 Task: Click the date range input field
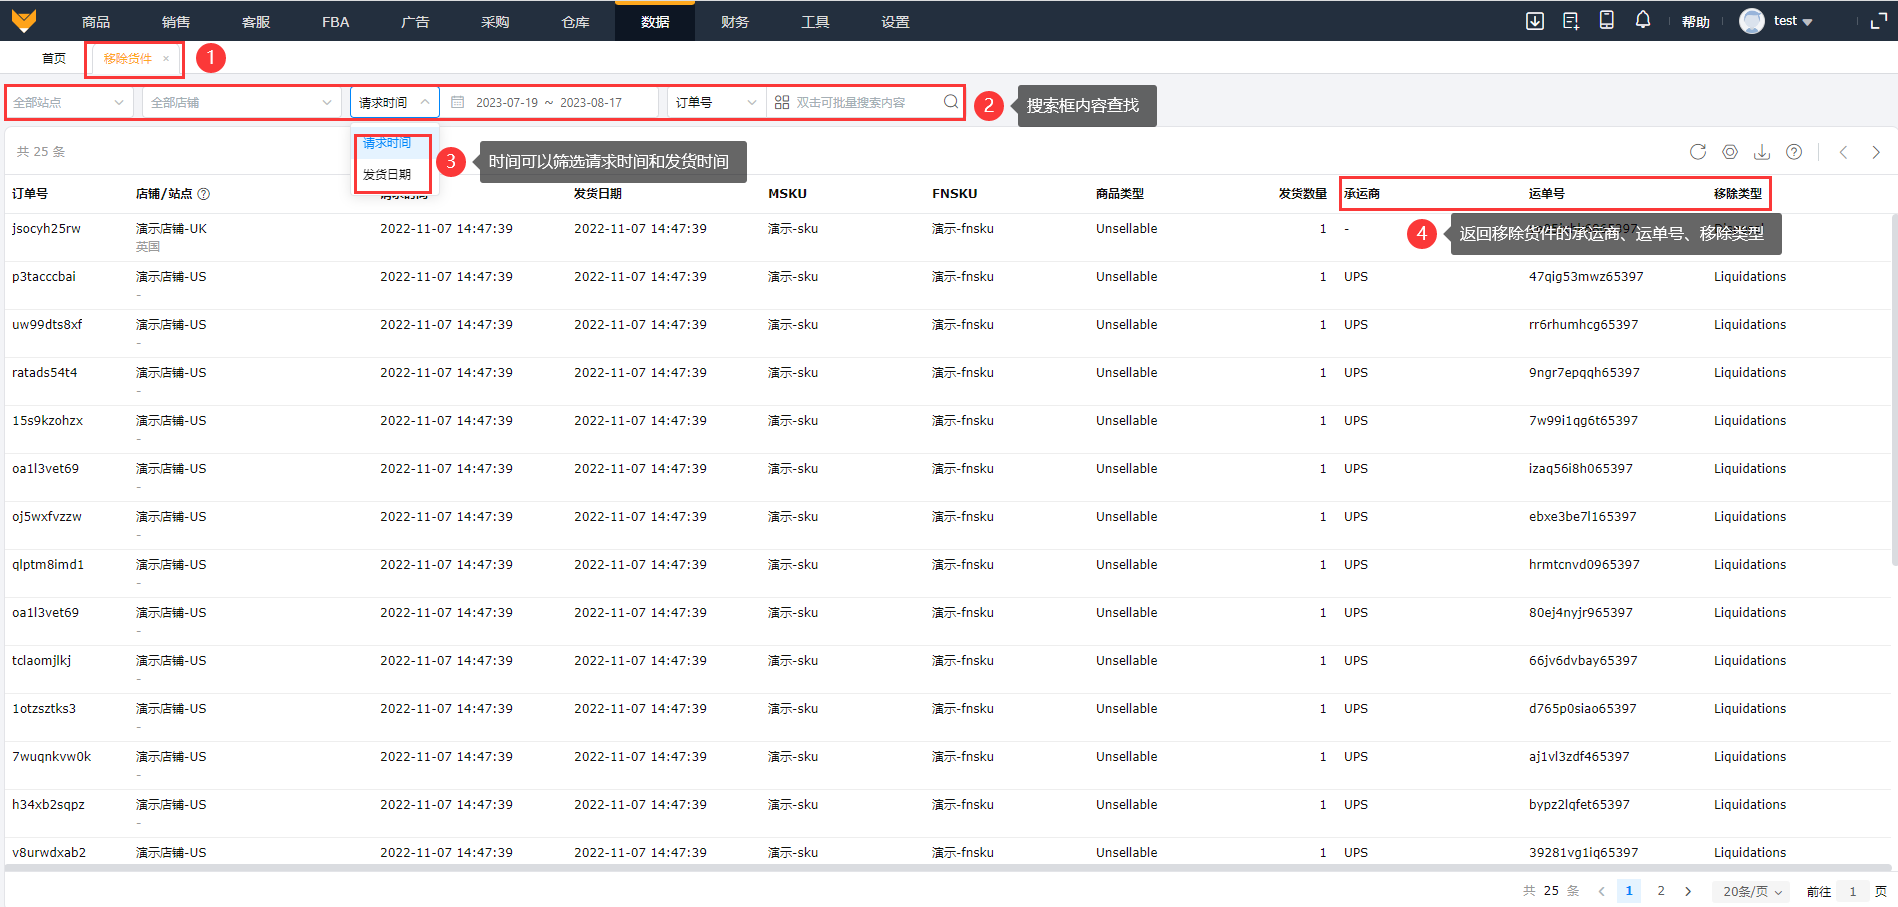[x=549, y=102]
